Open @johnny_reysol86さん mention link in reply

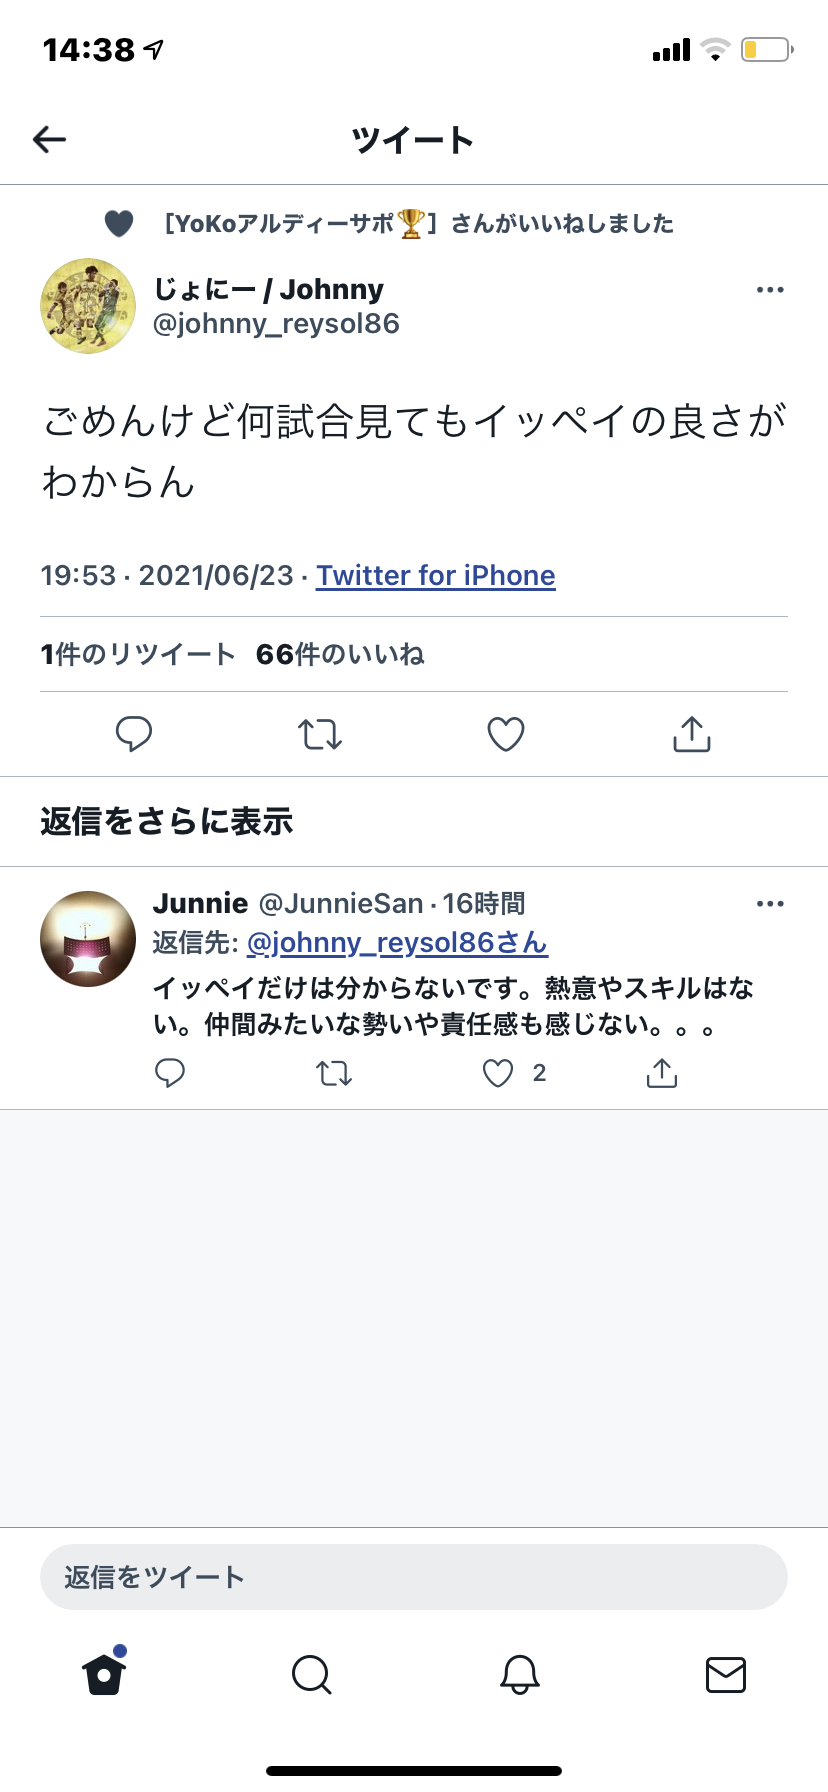[397, 943]
